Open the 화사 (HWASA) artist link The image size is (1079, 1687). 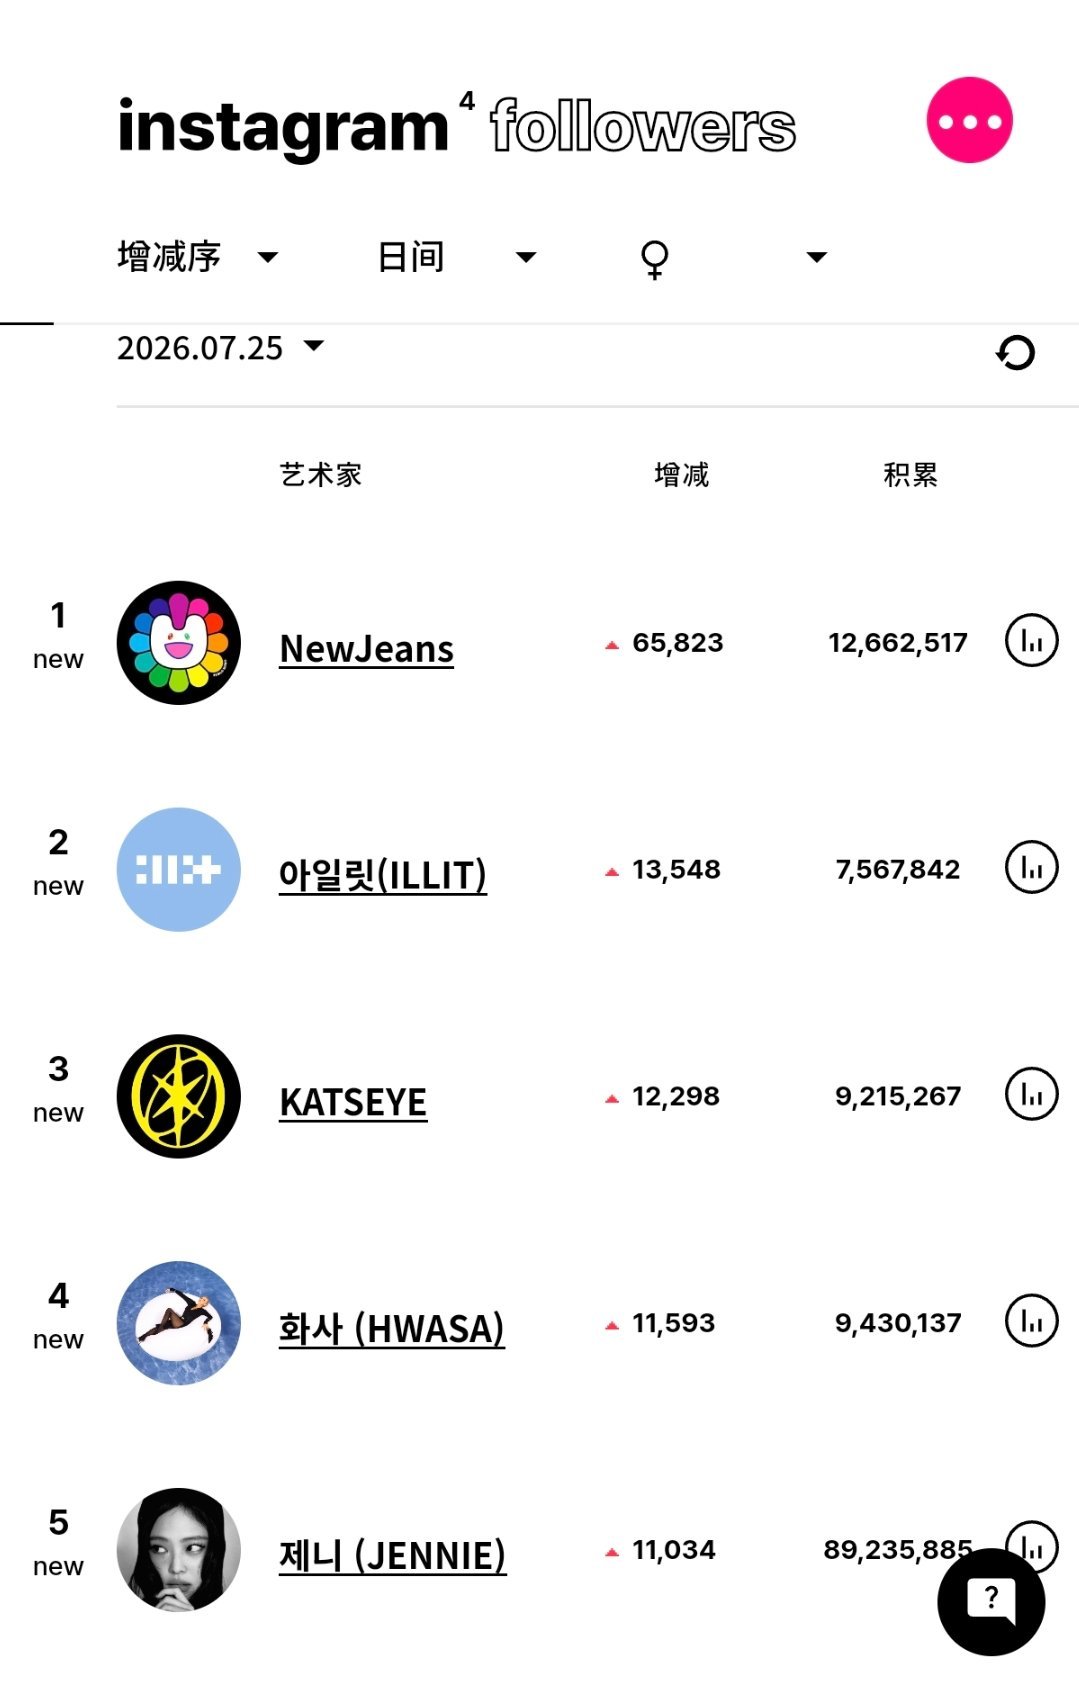point(391,1329)
